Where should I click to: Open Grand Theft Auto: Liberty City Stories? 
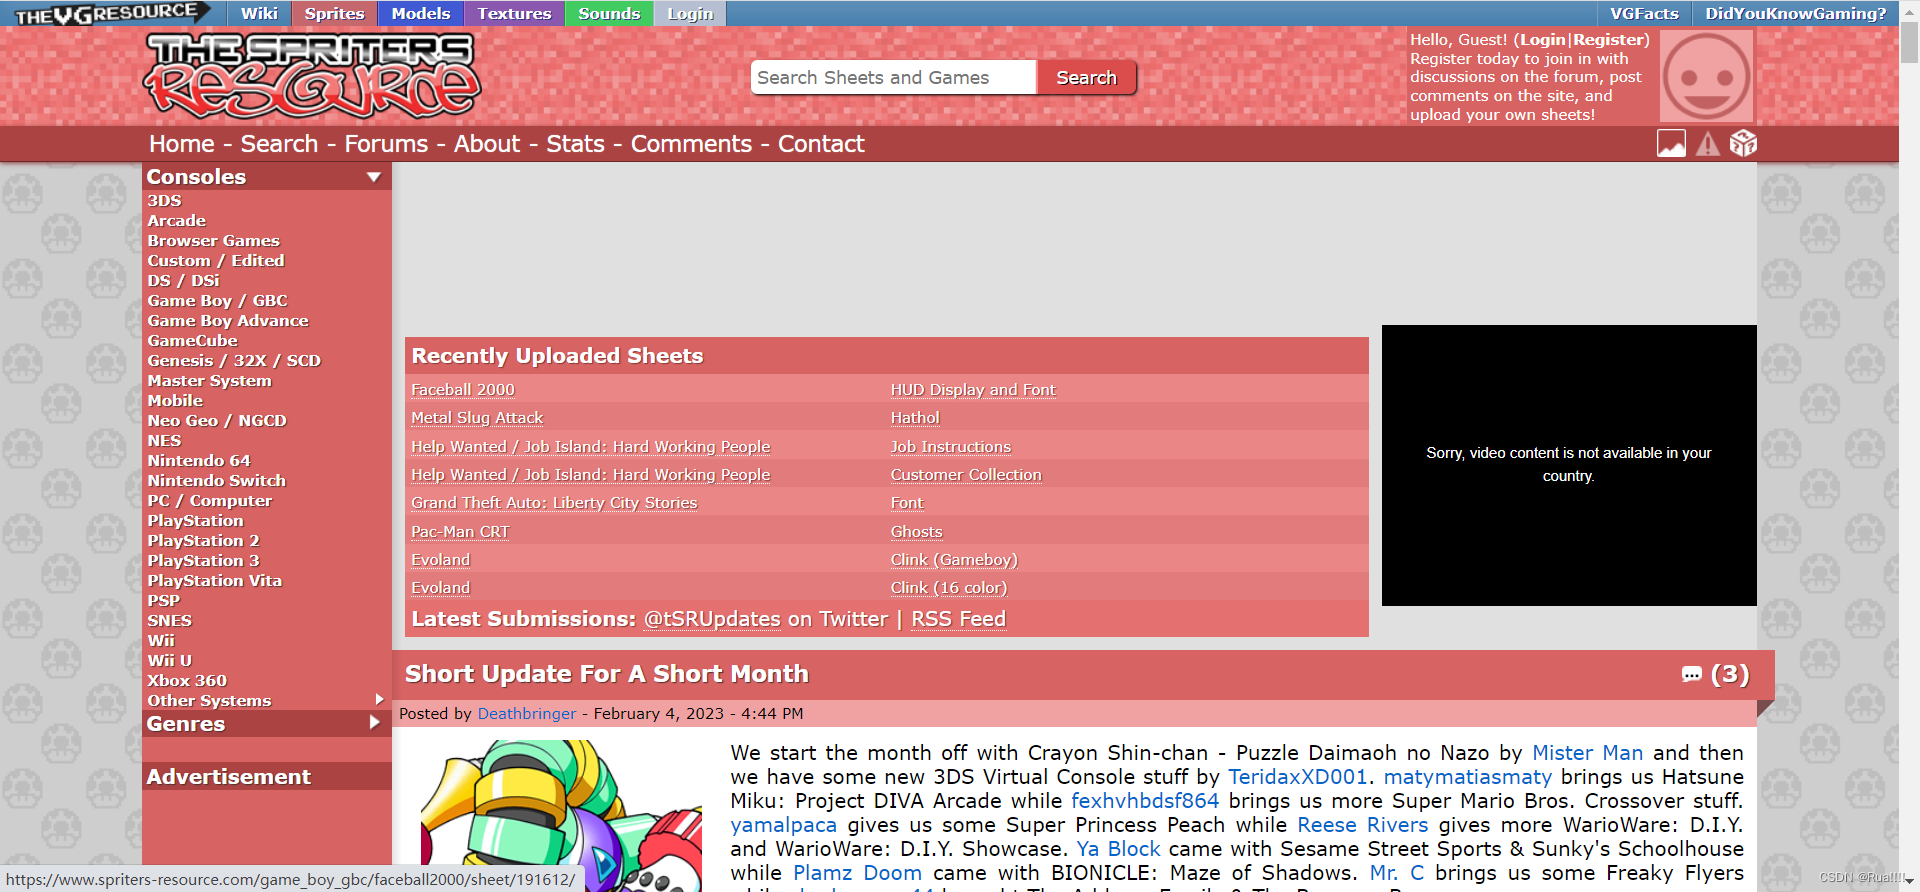coord(554,503)
